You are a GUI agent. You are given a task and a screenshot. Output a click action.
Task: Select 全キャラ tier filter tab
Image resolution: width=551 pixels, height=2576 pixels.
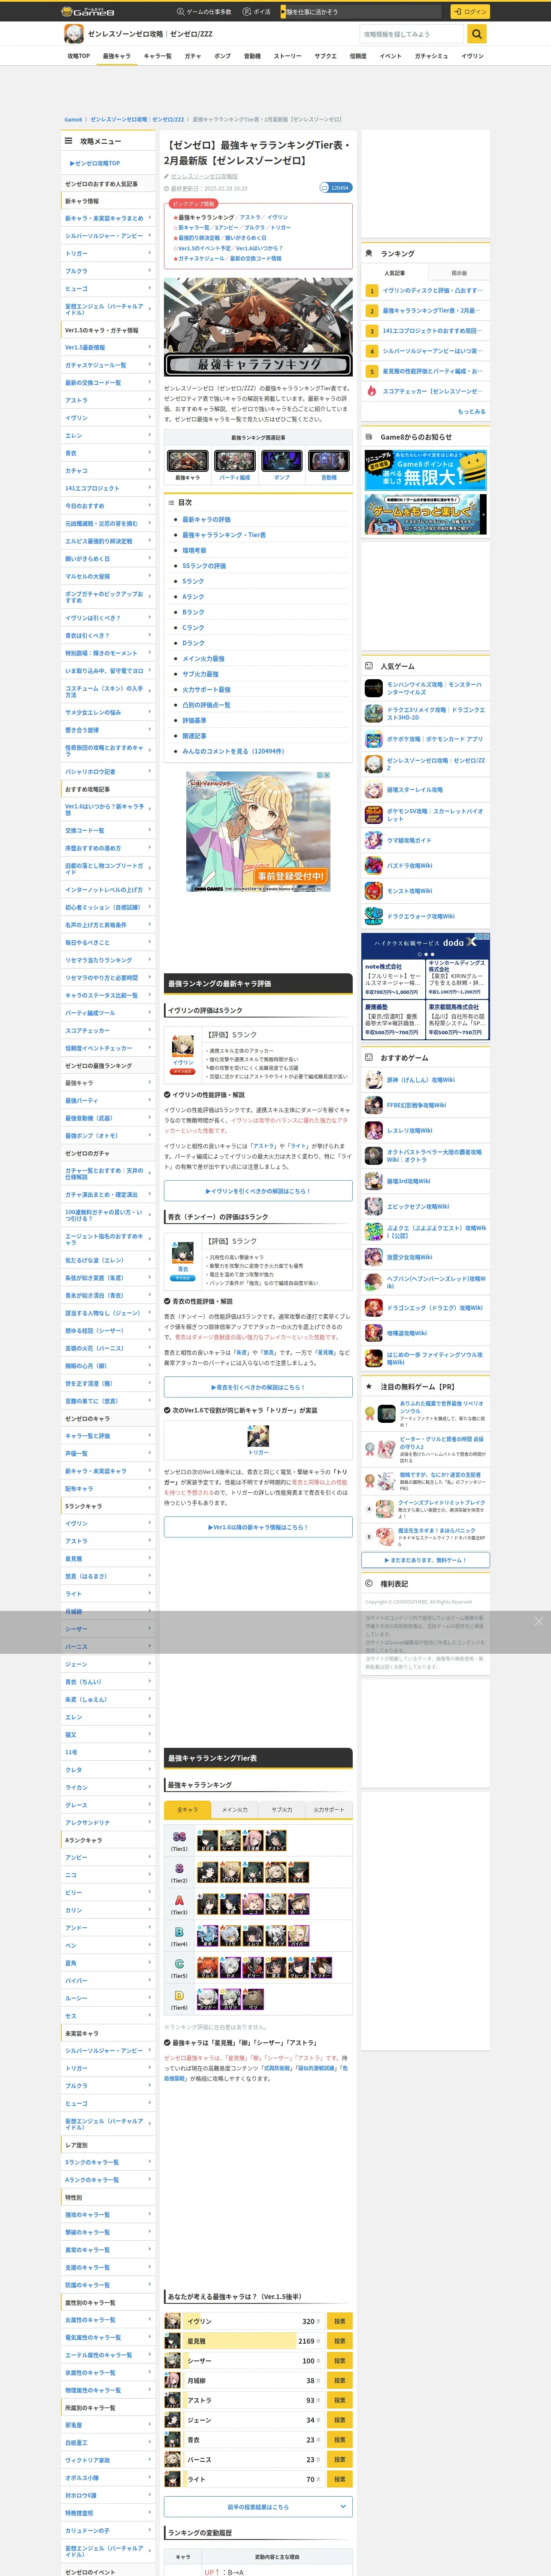pyautogui.click(x=188, y=1809)
